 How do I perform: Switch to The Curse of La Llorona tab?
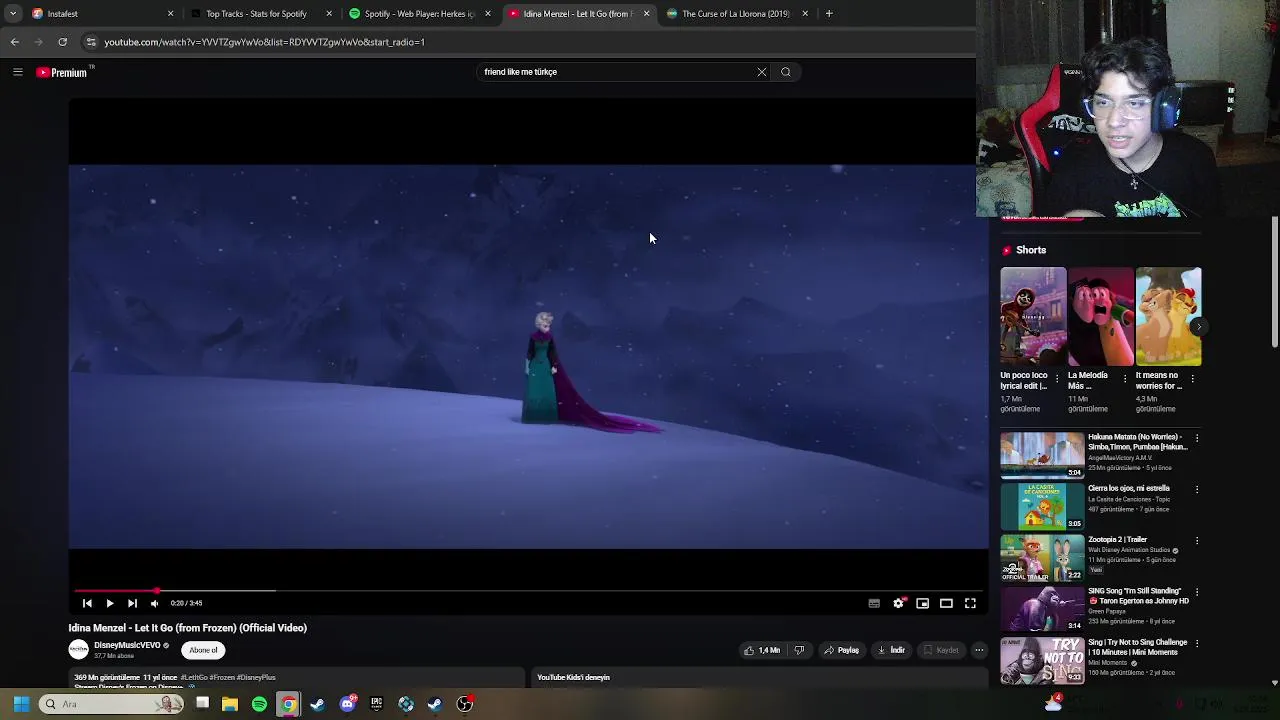click(x=736, y=14)
